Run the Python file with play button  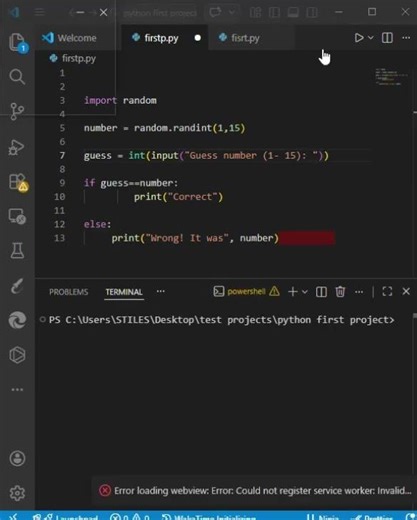359,38
